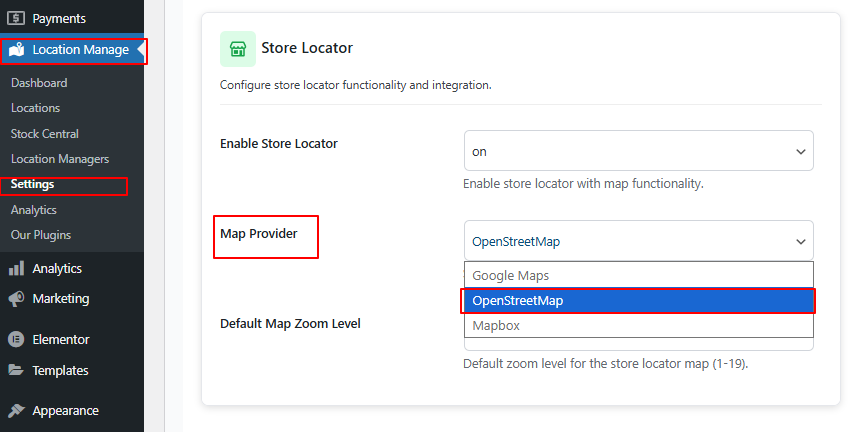848x432 pixels.
Task: Click the green Store Locator storefront icon
Action: 238,48
